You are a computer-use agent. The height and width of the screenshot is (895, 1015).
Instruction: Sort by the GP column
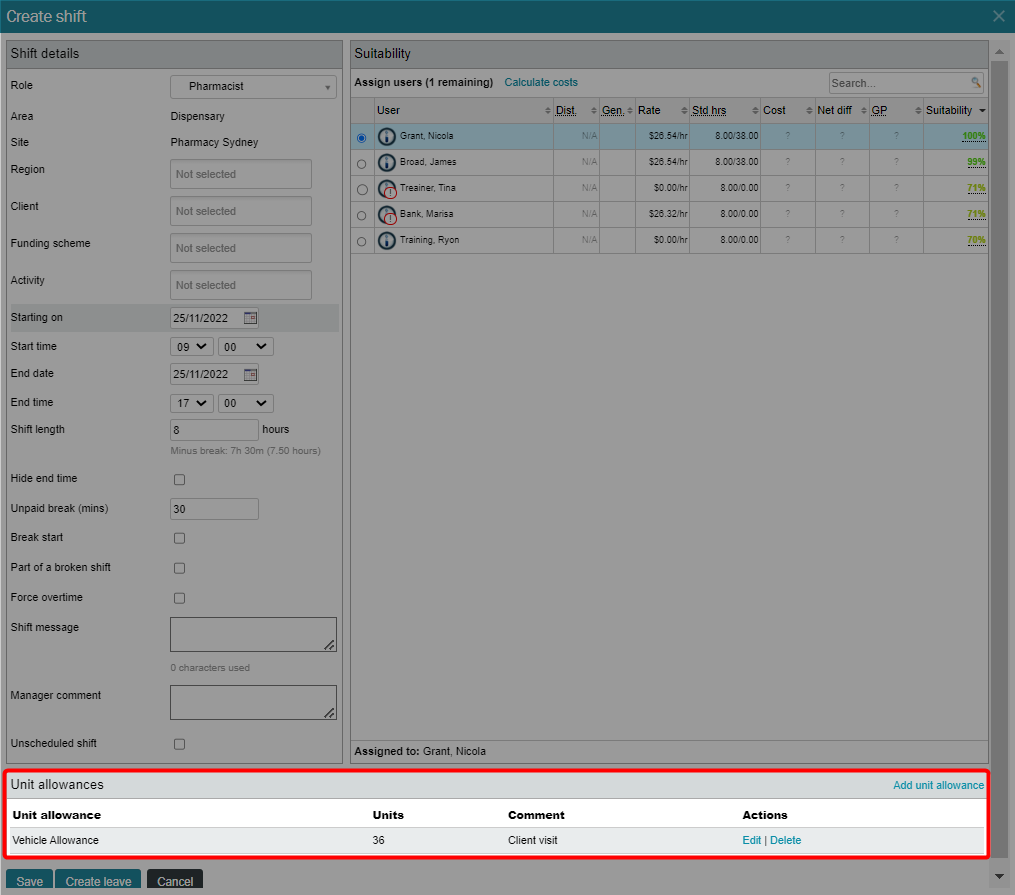pyautogui.click(x=897, y=111)
